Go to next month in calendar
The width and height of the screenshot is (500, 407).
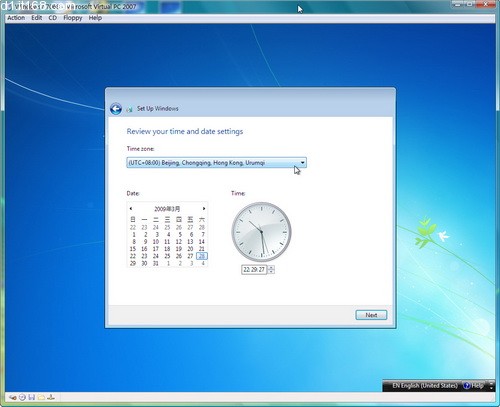coord(204,209)
